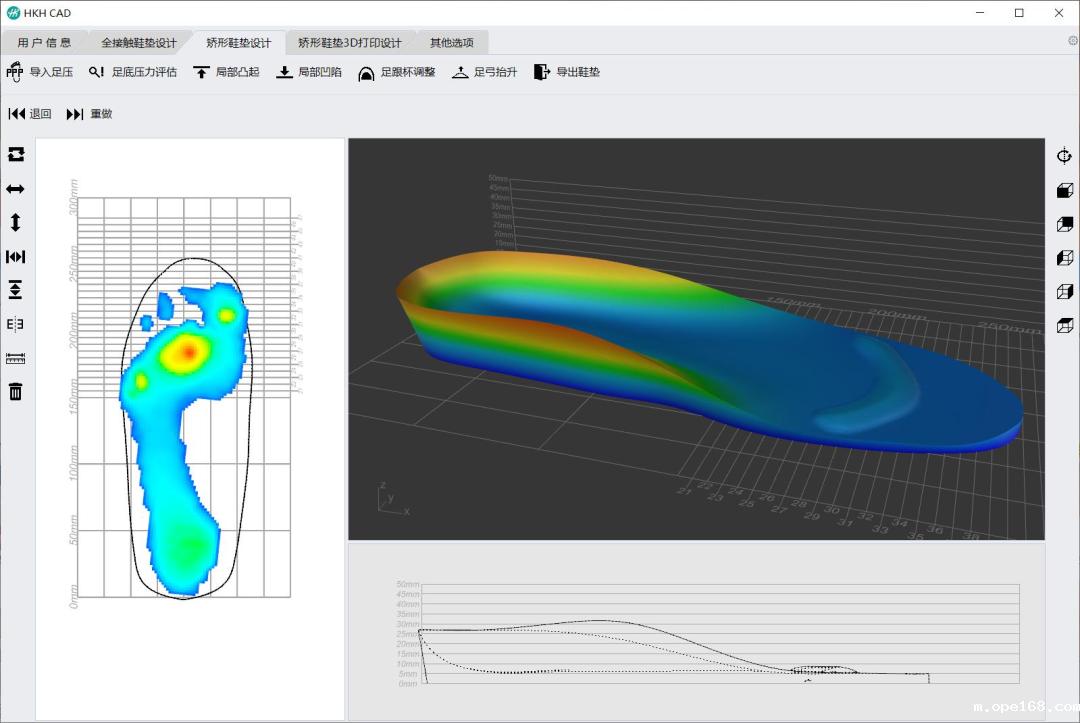Select the first cube view preset
1080x723 pixels.
click(x=1064, y=190)
